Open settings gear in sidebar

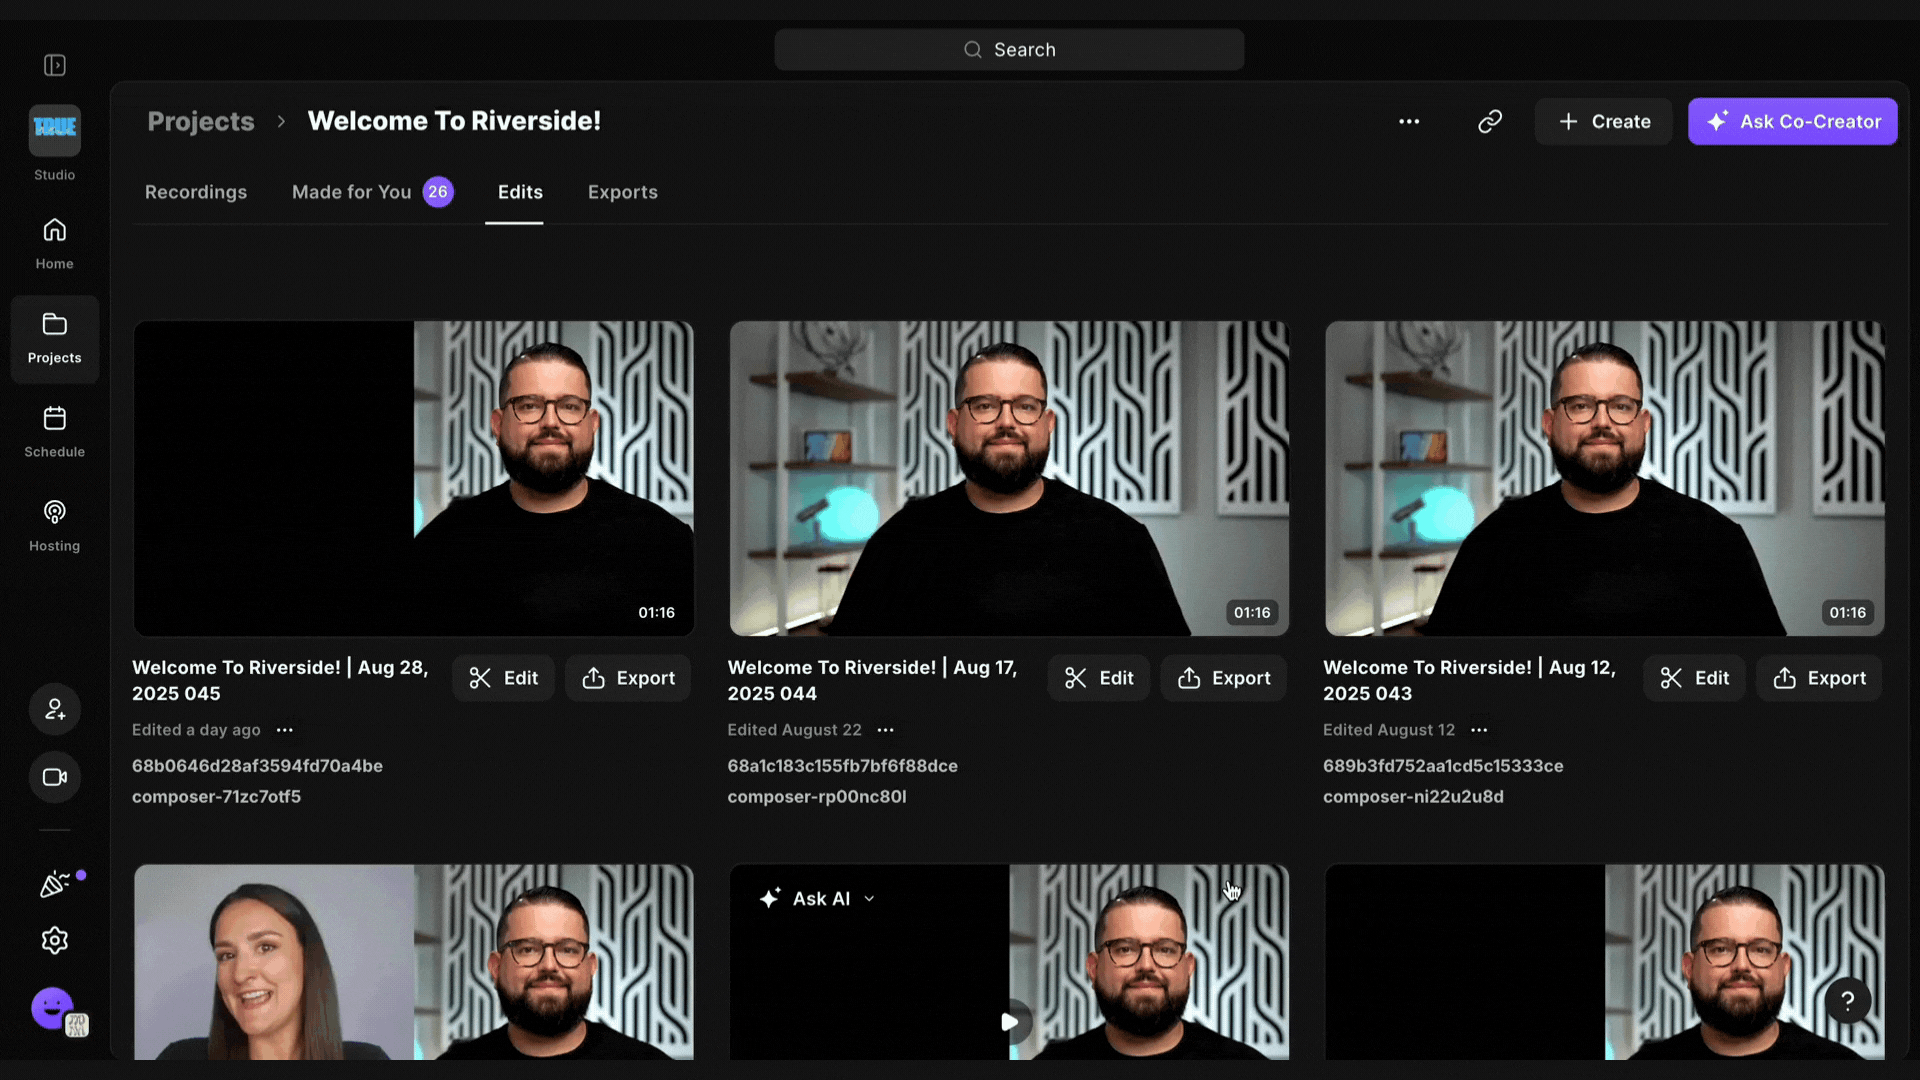click(55, 940)
